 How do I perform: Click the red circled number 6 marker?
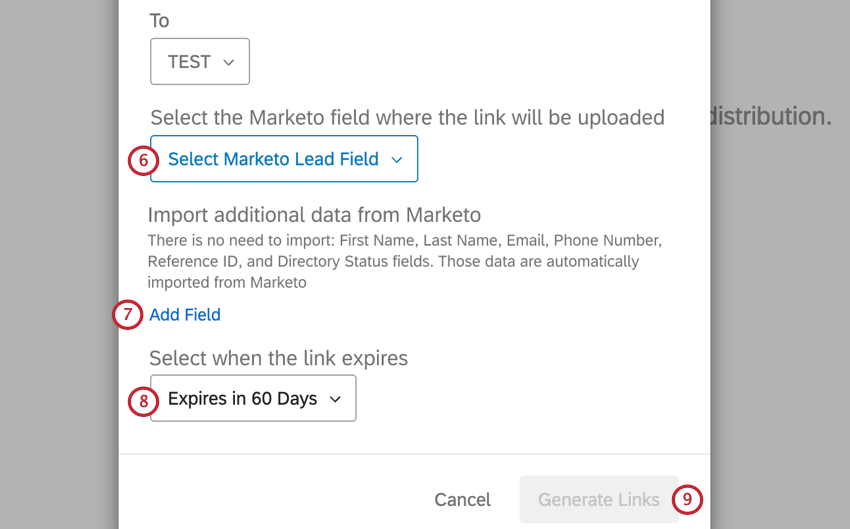[x=143, y=160]
